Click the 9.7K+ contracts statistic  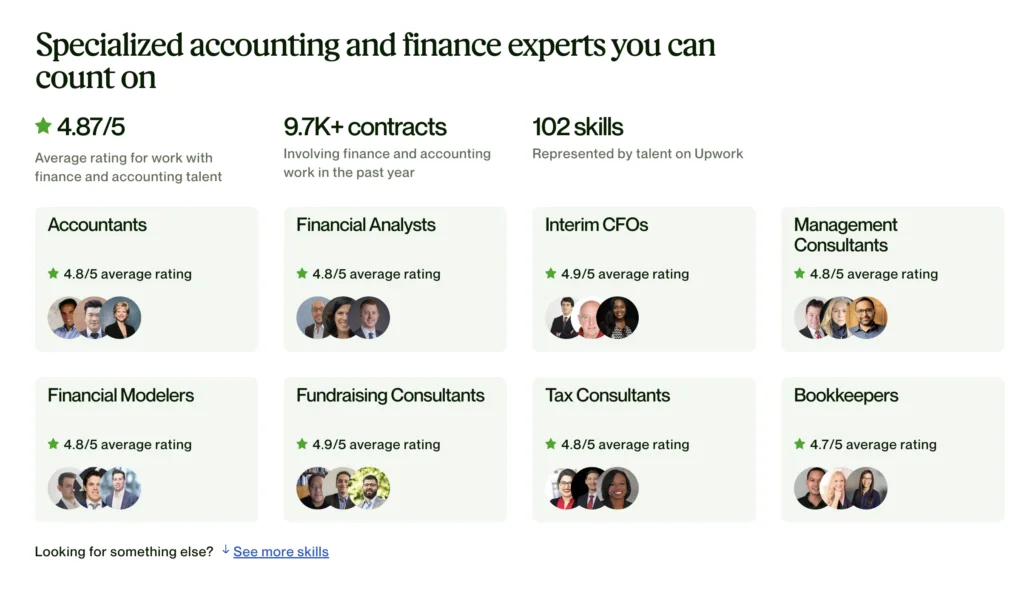(x=366, y=127)
